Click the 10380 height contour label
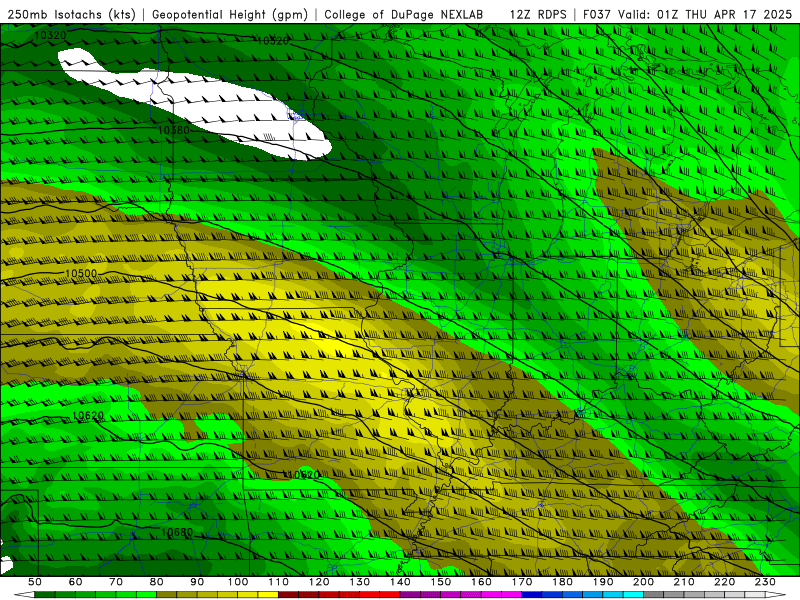 (173, 130)
